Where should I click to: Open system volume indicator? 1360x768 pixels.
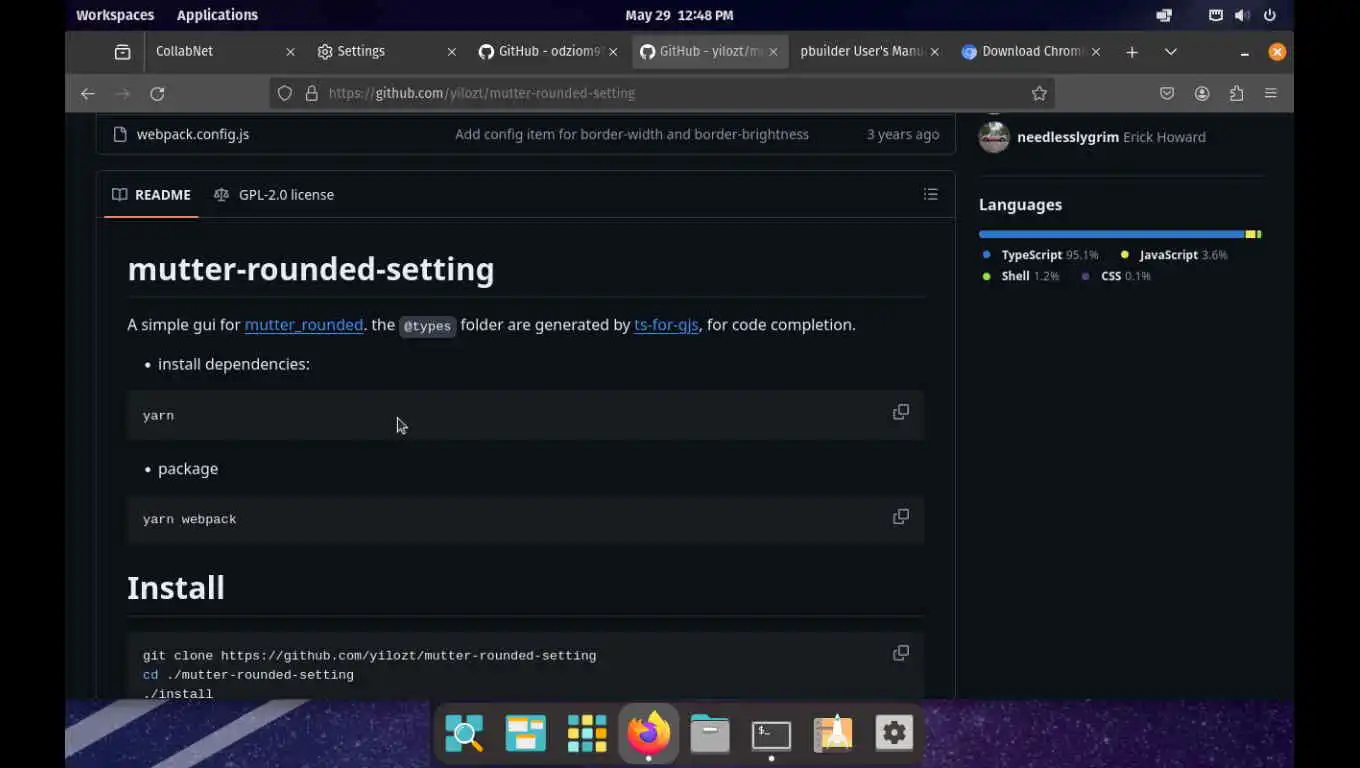pos(1242,15)
